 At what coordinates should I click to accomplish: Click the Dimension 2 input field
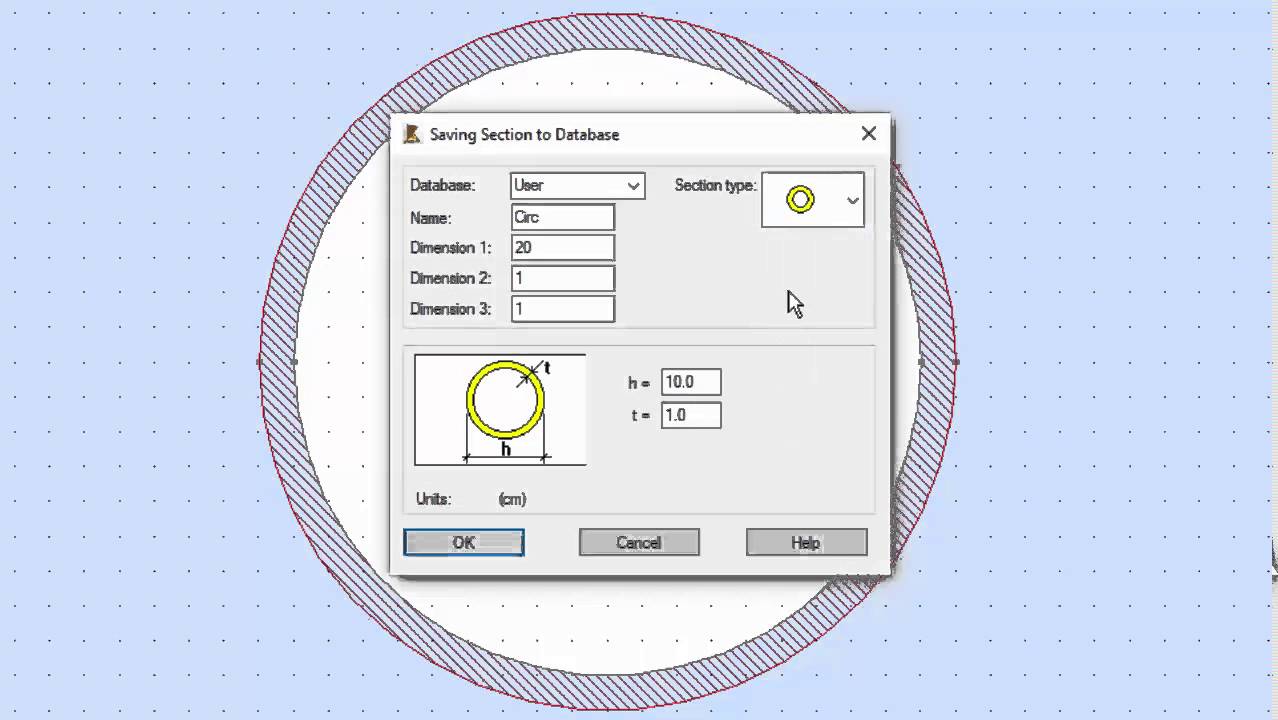point(563,278)
